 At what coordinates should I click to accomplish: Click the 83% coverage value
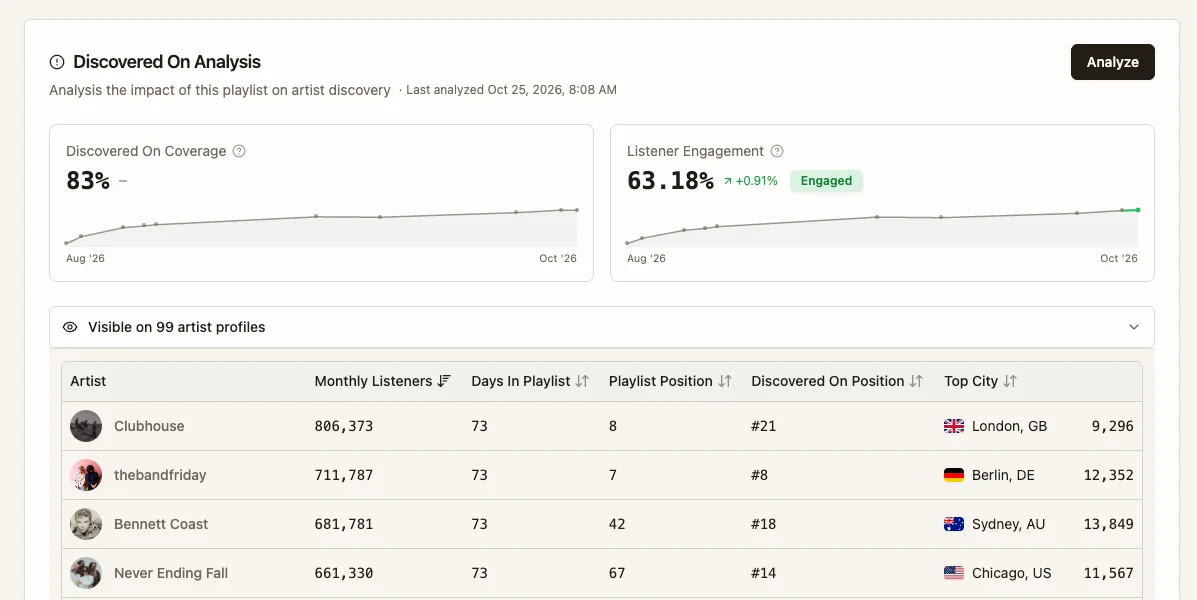point(88,181)
